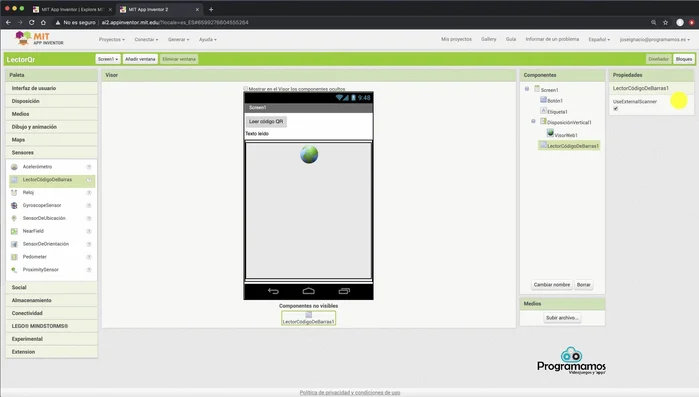Click Subir archivo button
The image size is (699, 397).
coord(562,318)
